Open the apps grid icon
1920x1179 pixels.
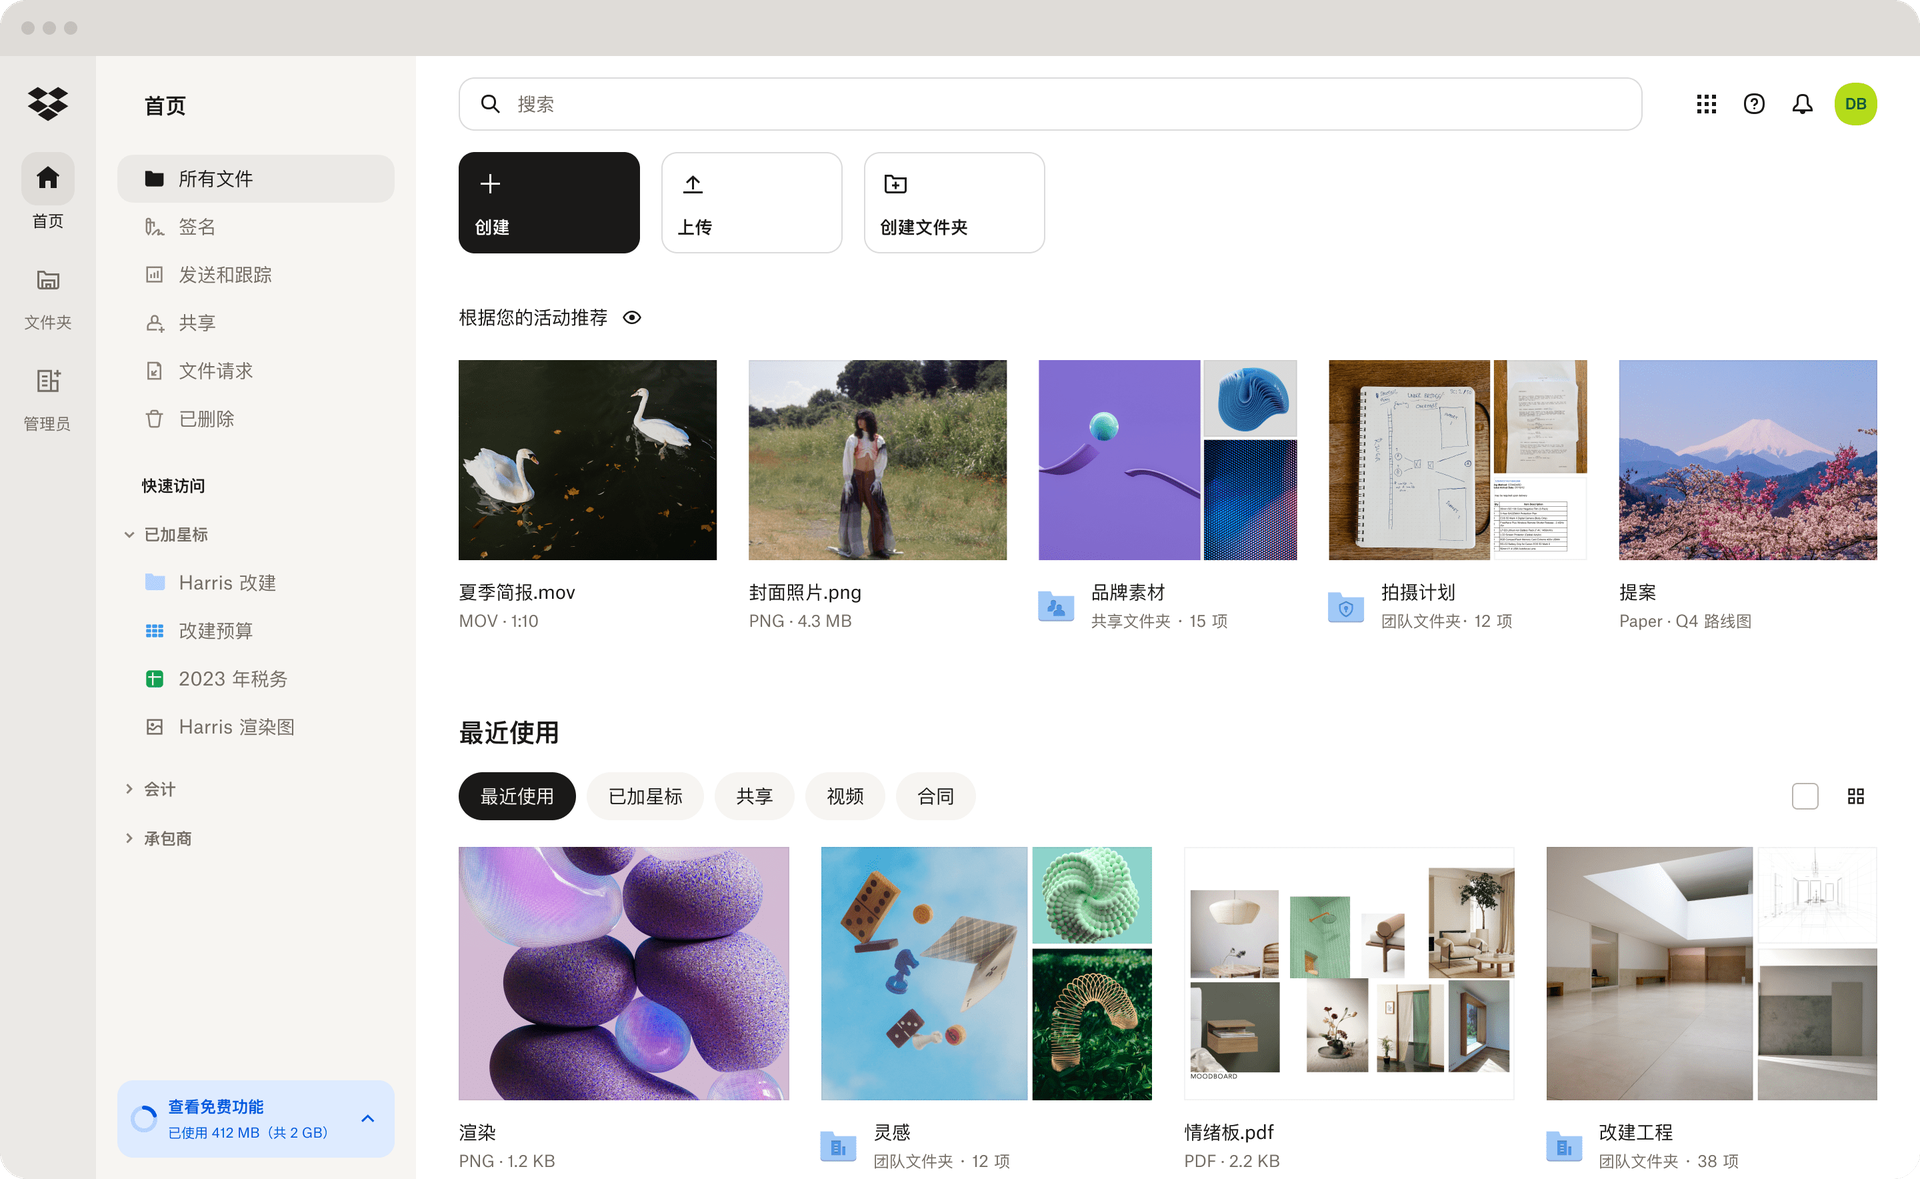(1706, 103)
